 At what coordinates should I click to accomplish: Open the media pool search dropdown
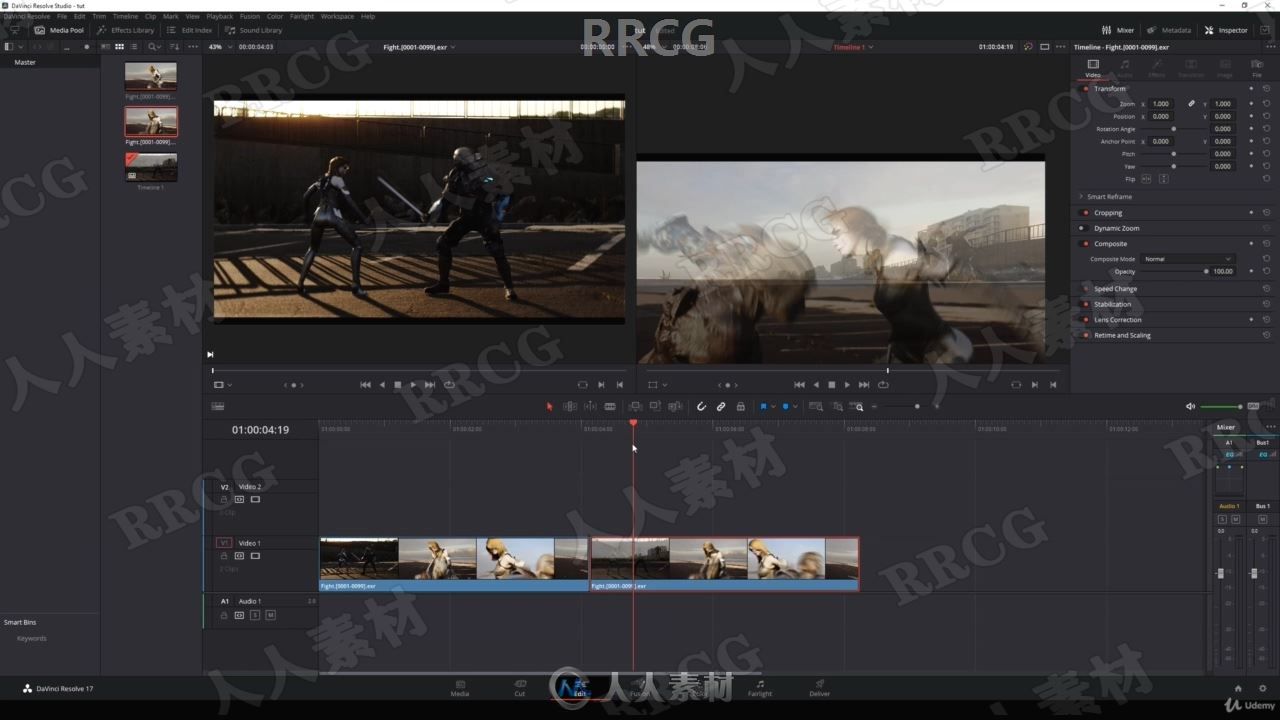(155, 47)
